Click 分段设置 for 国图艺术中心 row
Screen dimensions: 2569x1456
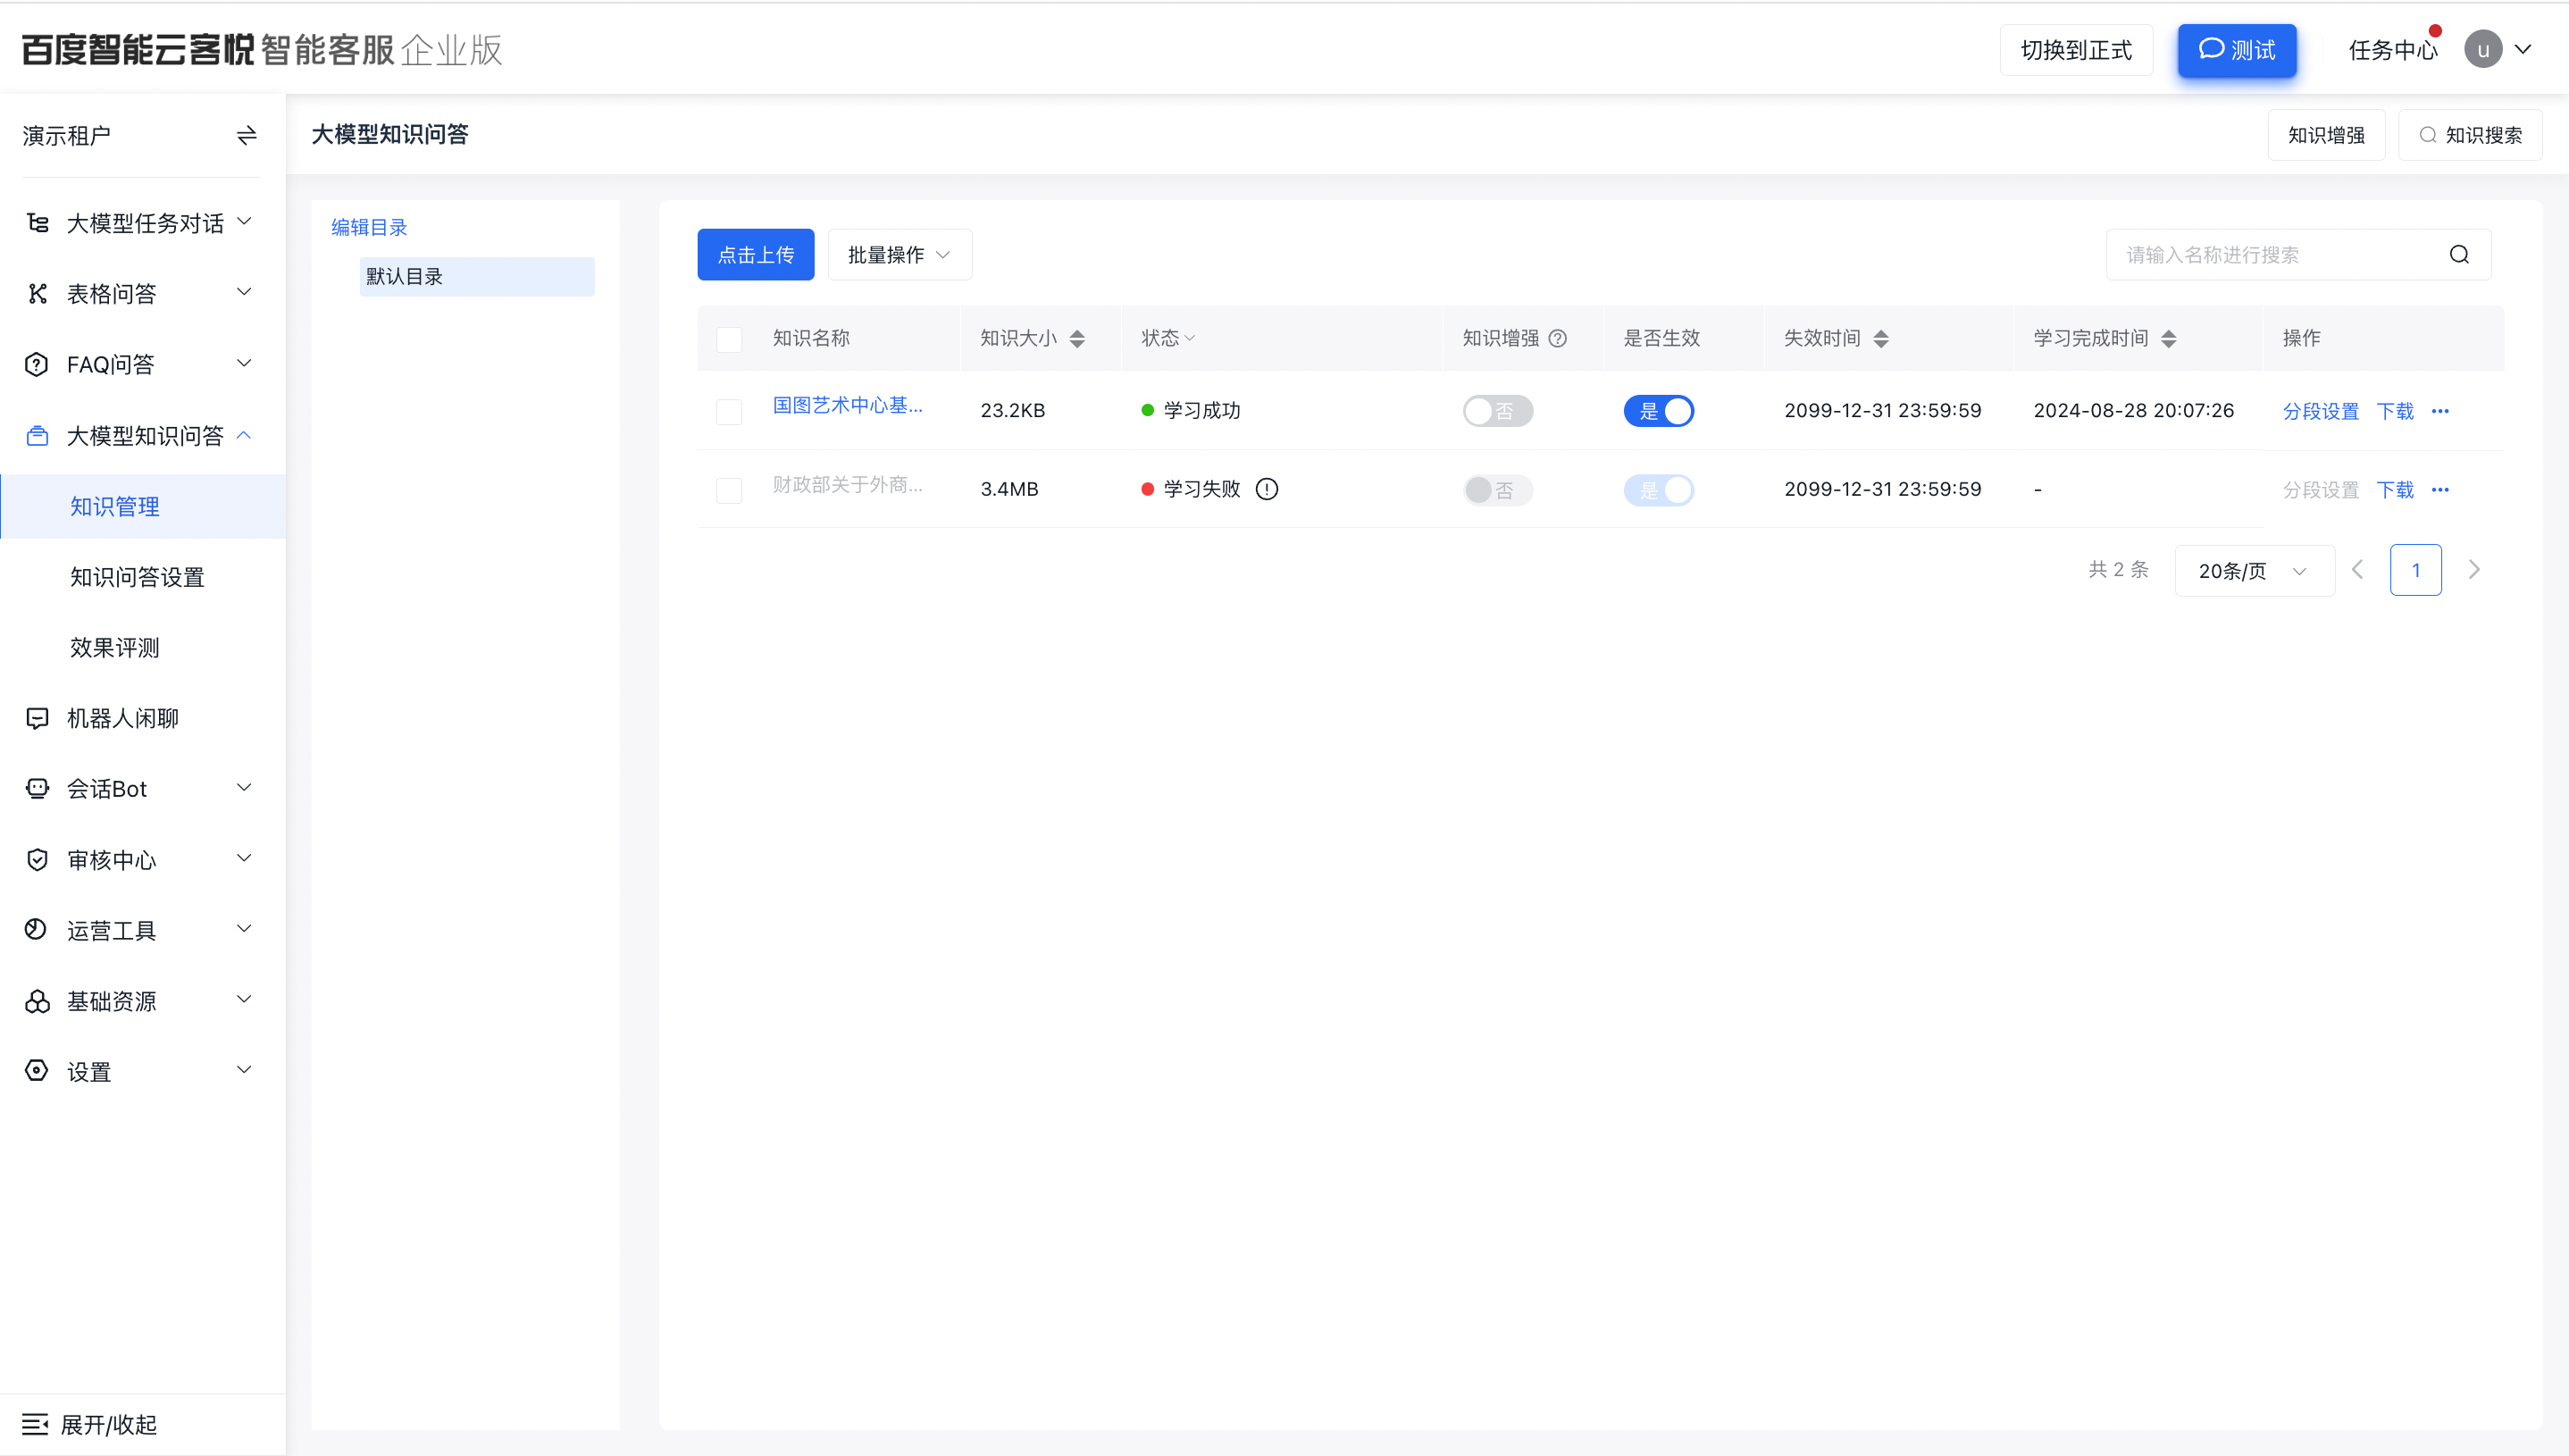[x=2320, y=411]
